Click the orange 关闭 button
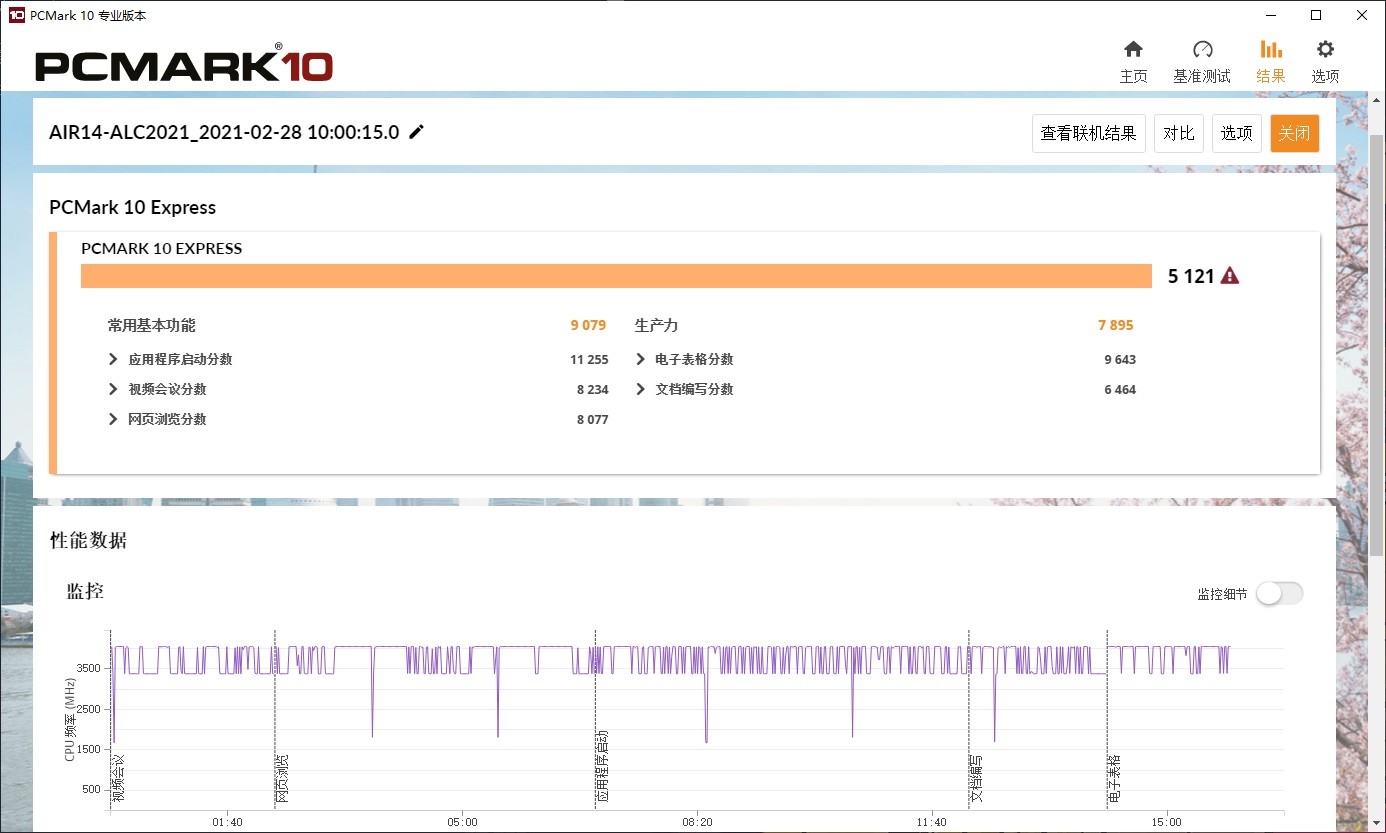This screenshot has height=833, width=1386. (1295, 133)
